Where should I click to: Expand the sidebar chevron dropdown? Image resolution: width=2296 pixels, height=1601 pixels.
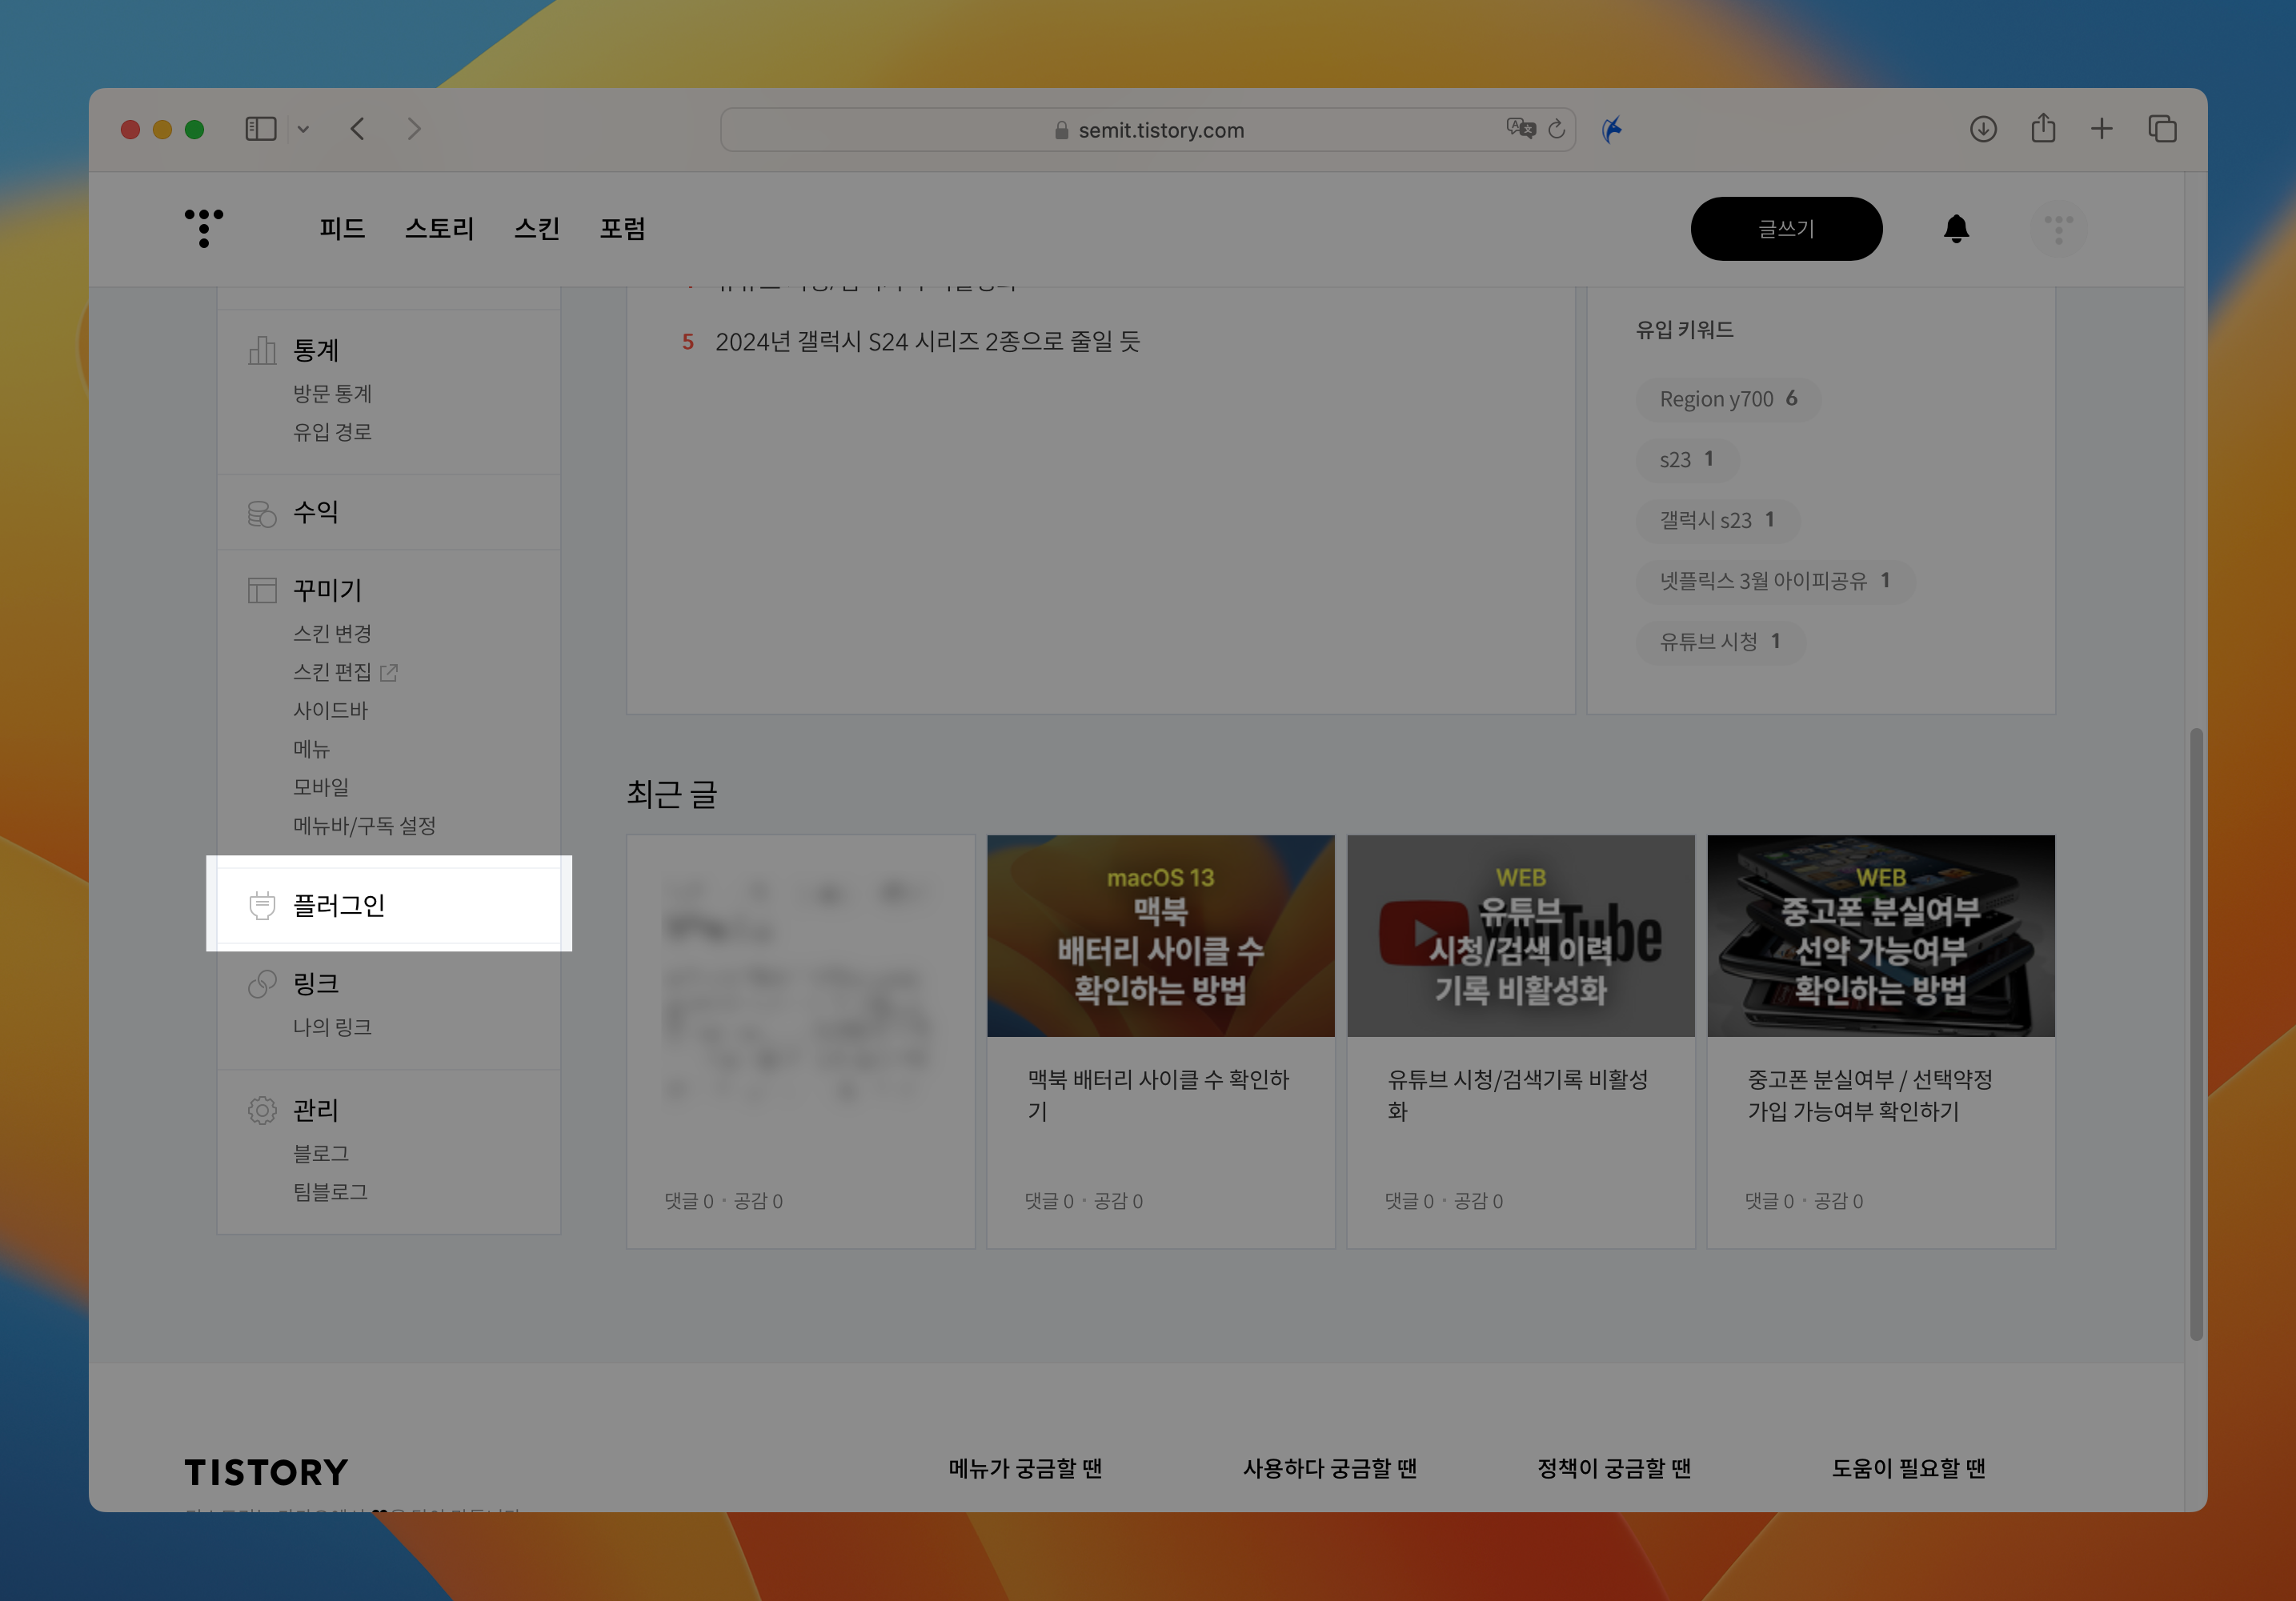(303, 129)
